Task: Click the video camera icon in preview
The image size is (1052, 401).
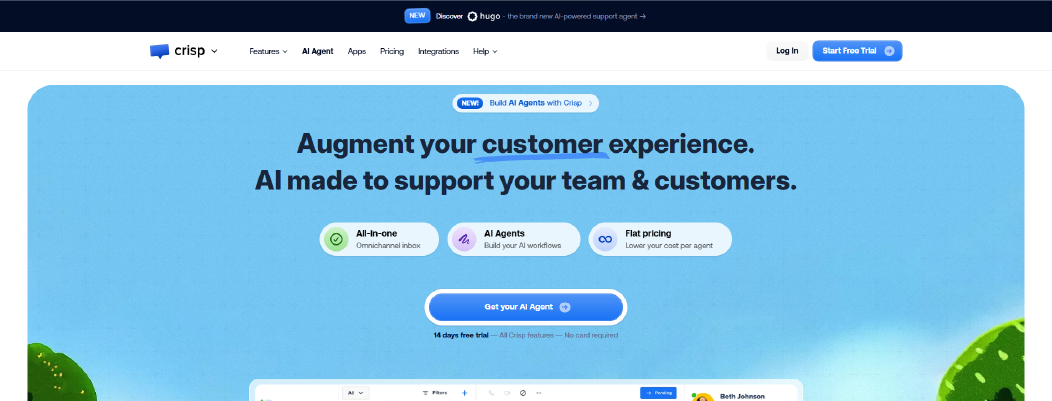Action: click(507, 393)
